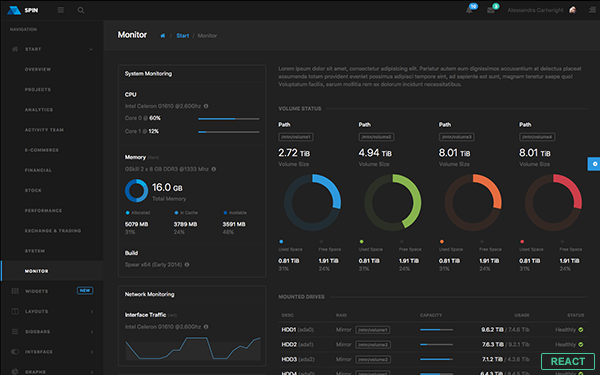
Task: Expand the Layouts submenu chevron
Action: 92,311
